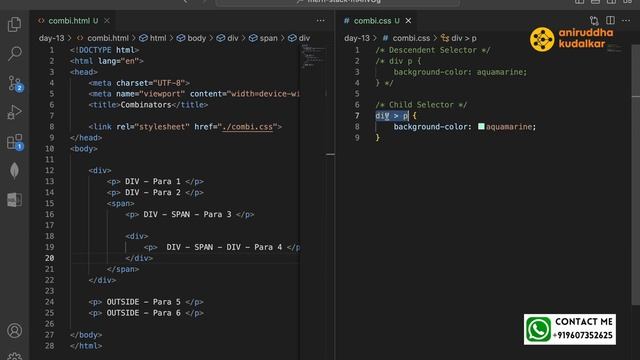This screenshot has height=360, width=640.
Task: Click 'background-color' property on CSS line 8
Action: (x=430, y=127)
